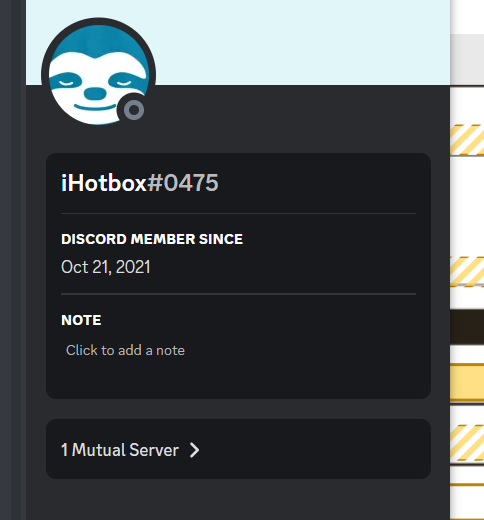Open the 1 Mutual Server list
Image resolution: width=484 pixels, height=520 pixels.
[238, 449]
